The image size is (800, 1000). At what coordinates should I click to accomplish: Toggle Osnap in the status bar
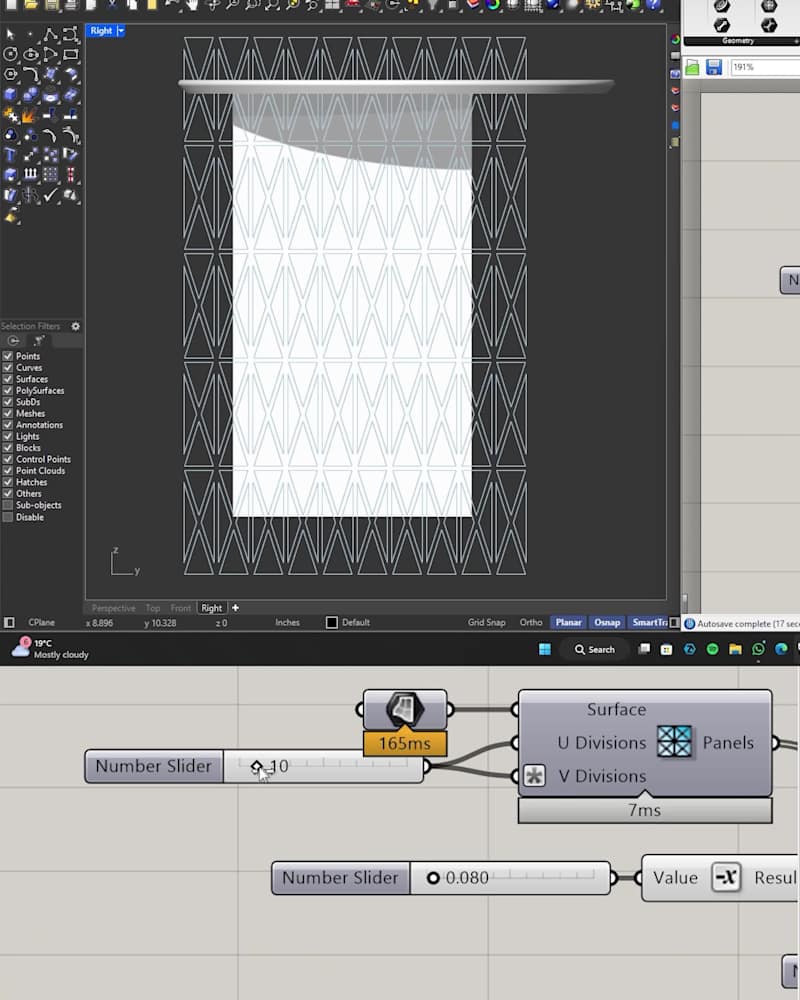[607, 622]
